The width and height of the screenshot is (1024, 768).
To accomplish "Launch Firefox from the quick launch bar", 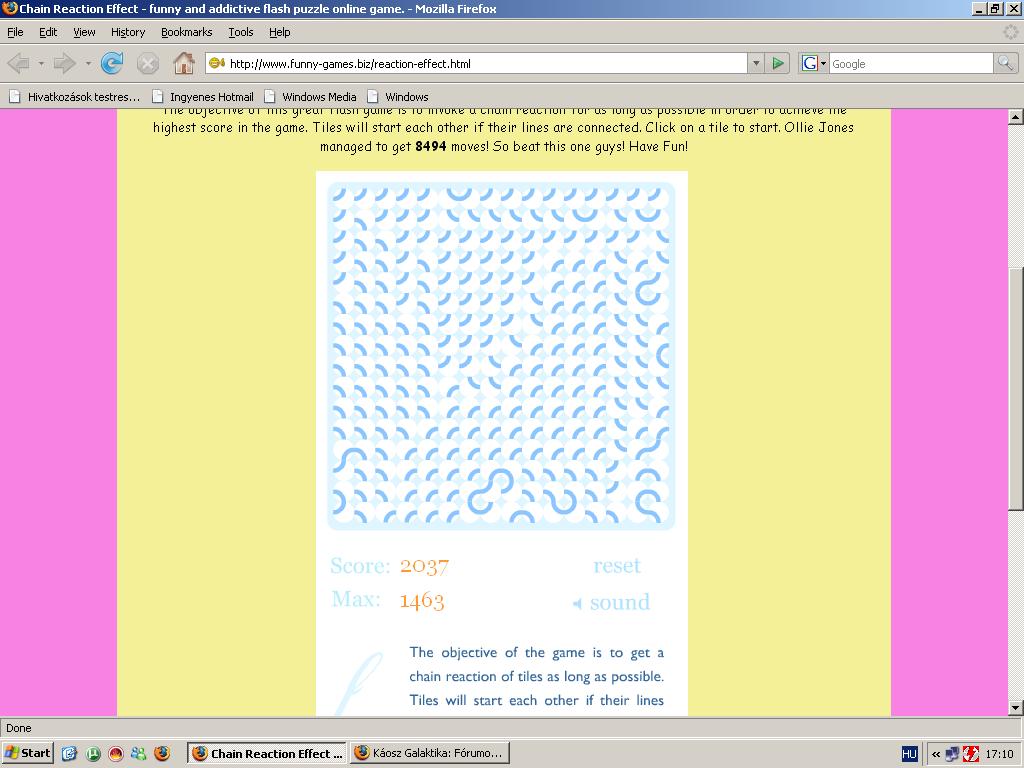I will click(162, 753).
